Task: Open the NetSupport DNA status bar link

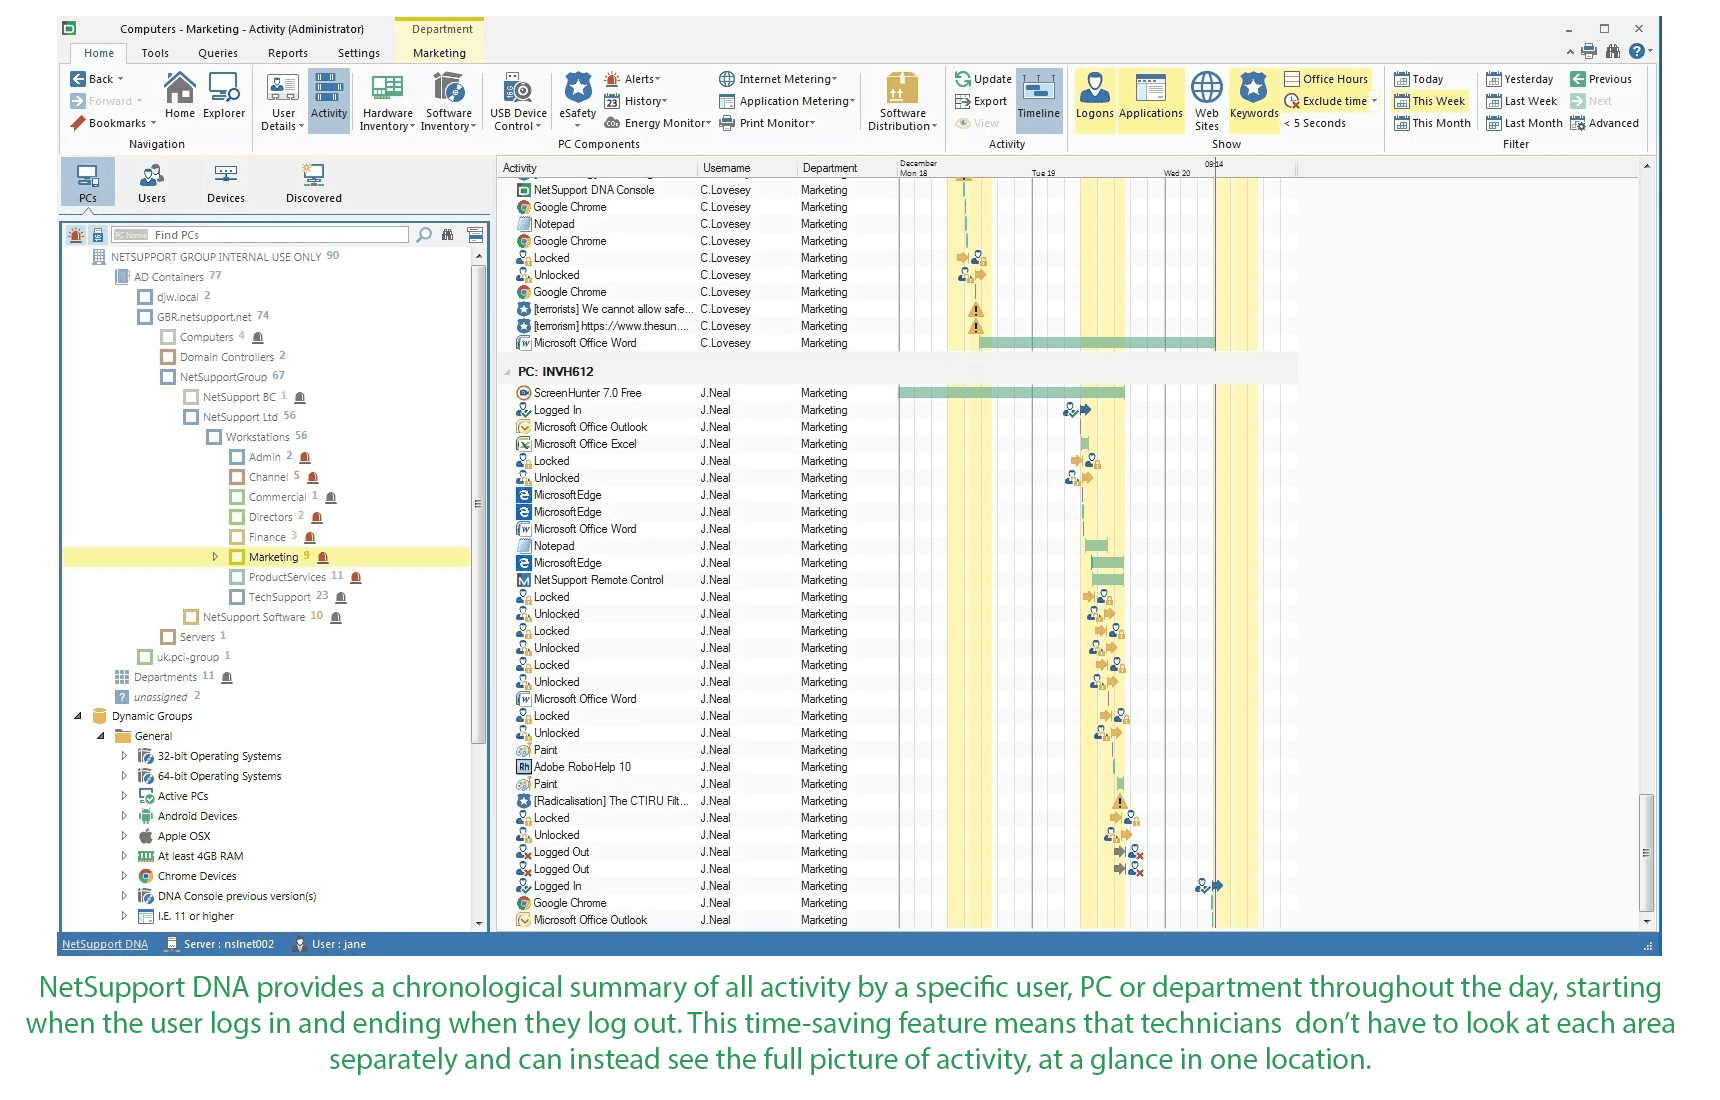Action: [105, 944]
